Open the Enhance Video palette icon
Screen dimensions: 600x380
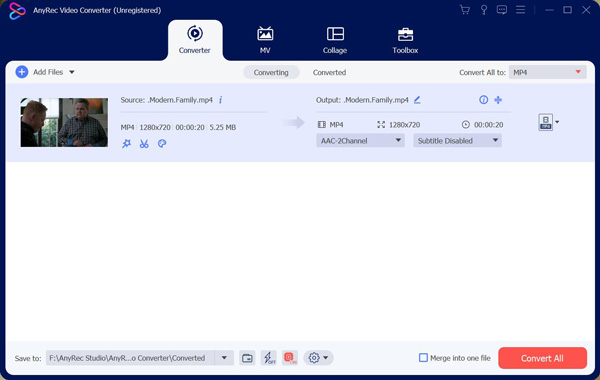[x=162, y=144]
